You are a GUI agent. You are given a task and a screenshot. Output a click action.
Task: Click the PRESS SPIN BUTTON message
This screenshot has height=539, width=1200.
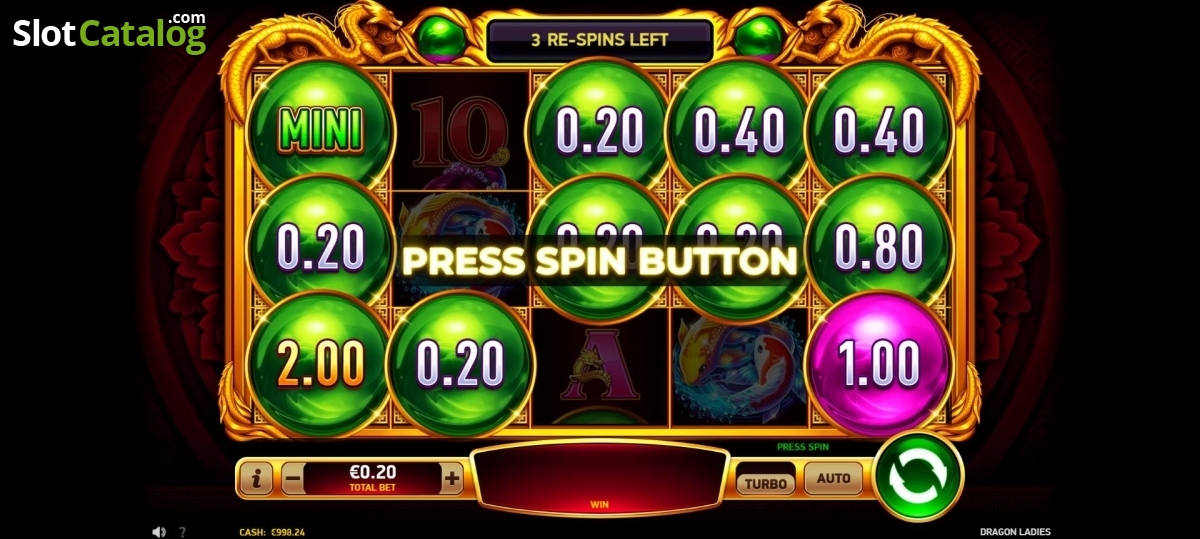pyautogui.click(x=600, y=261)
